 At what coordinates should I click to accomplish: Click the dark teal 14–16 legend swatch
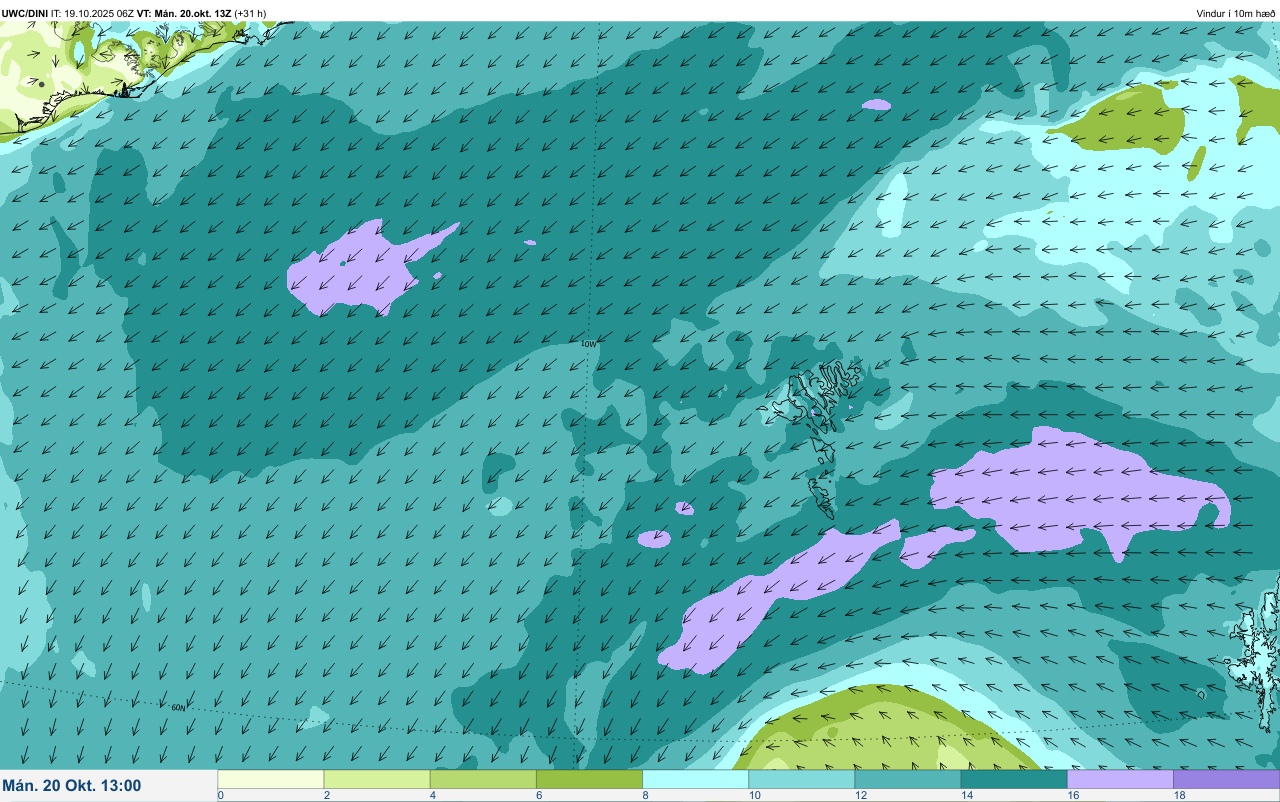click(x=1014, y=779)
